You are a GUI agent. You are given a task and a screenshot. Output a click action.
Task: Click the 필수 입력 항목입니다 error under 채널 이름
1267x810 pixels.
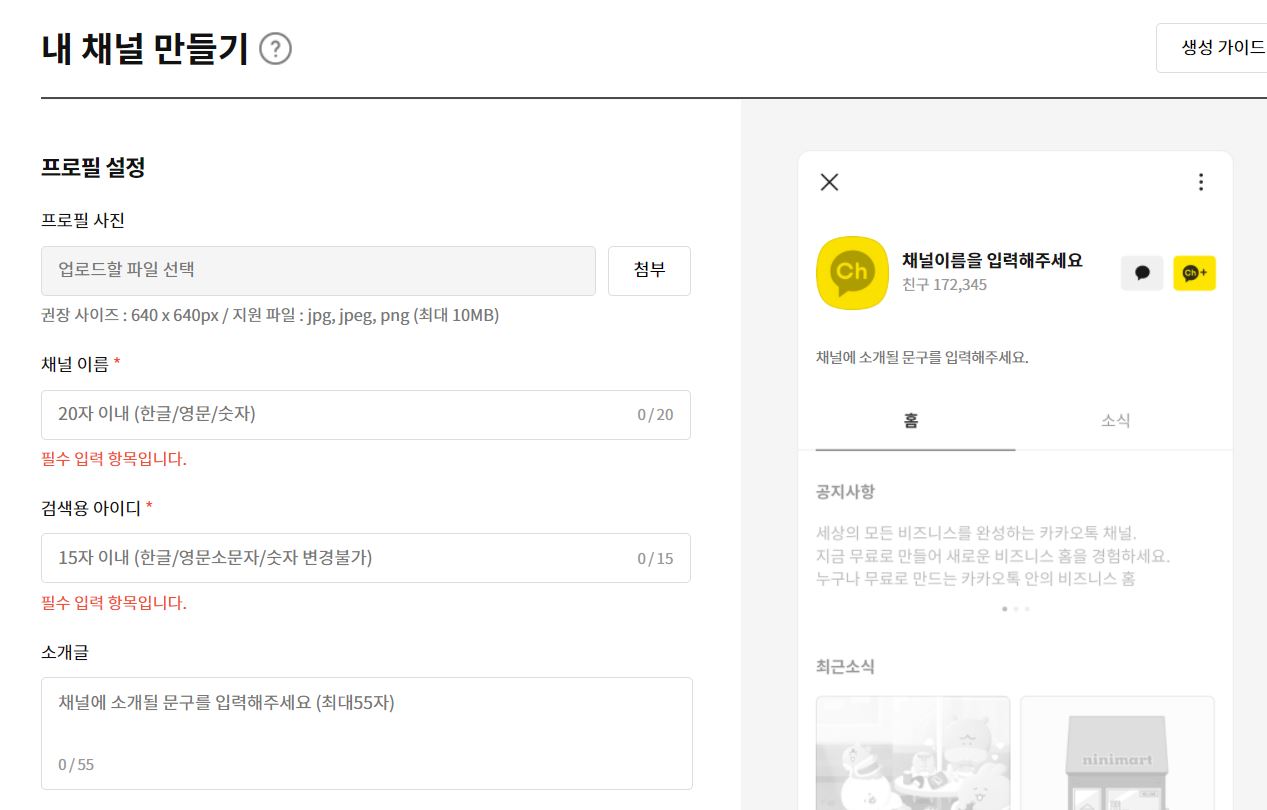tap(114, 459)
